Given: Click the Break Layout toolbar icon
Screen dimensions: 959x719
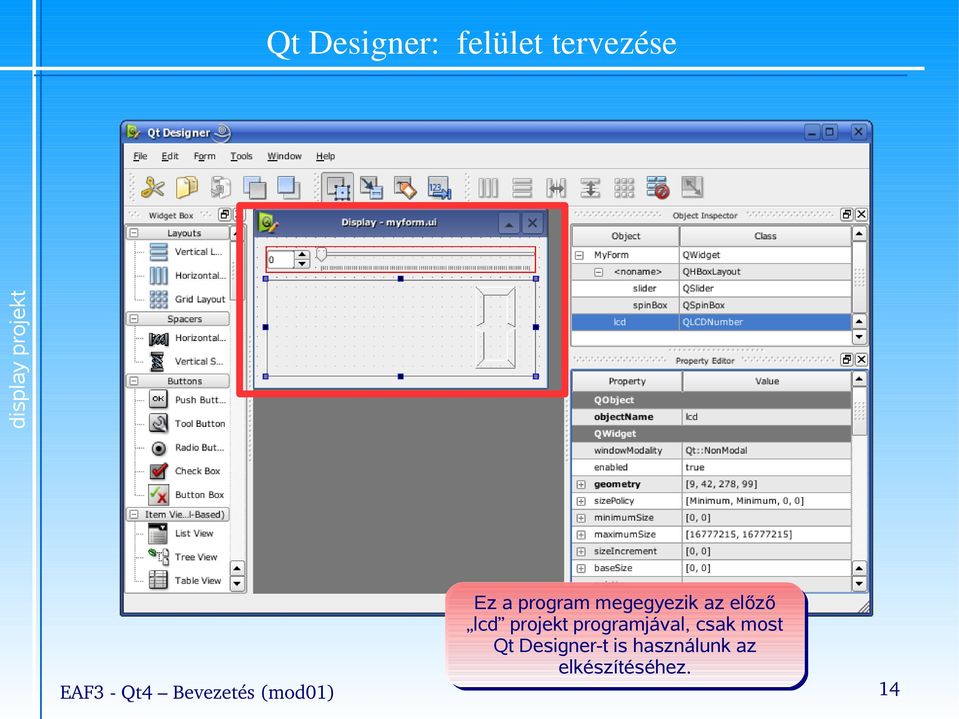Looking at the screenshot, I should (658, 188).
